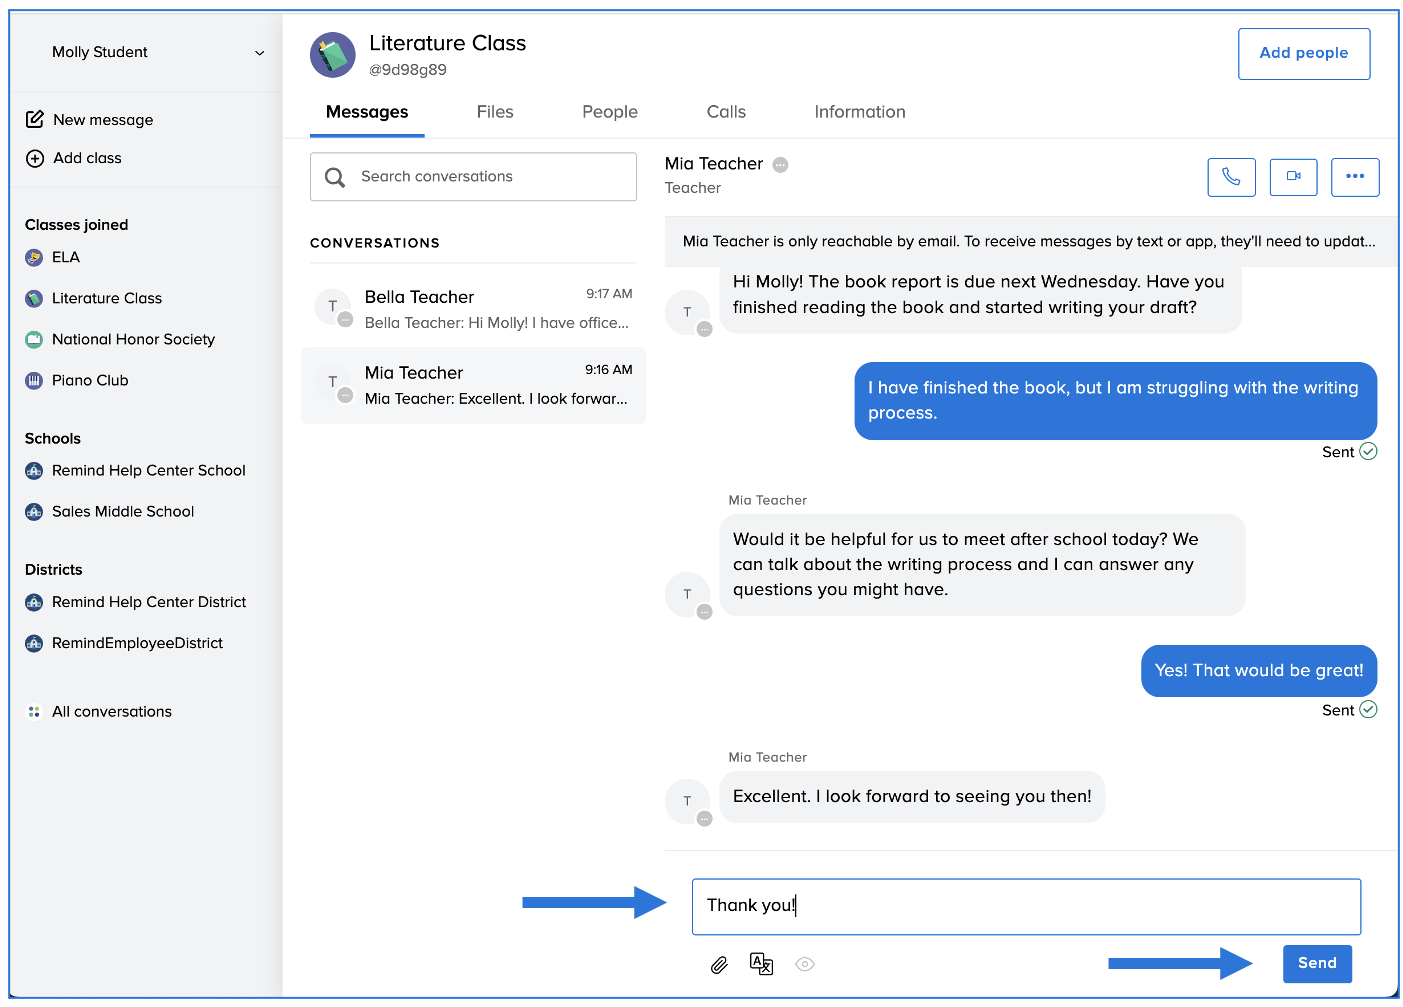Toggle the message preview eye icon

[805, 964]
